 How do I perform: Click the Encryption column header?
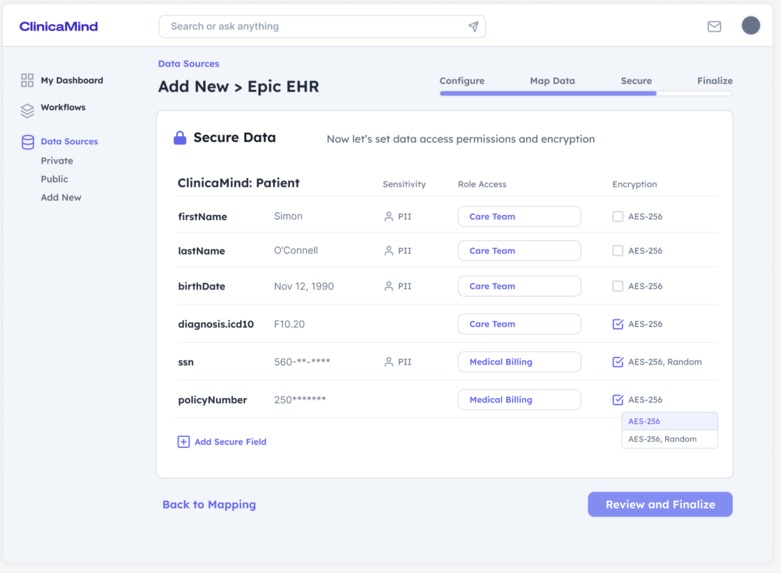(x=635, y=184)
